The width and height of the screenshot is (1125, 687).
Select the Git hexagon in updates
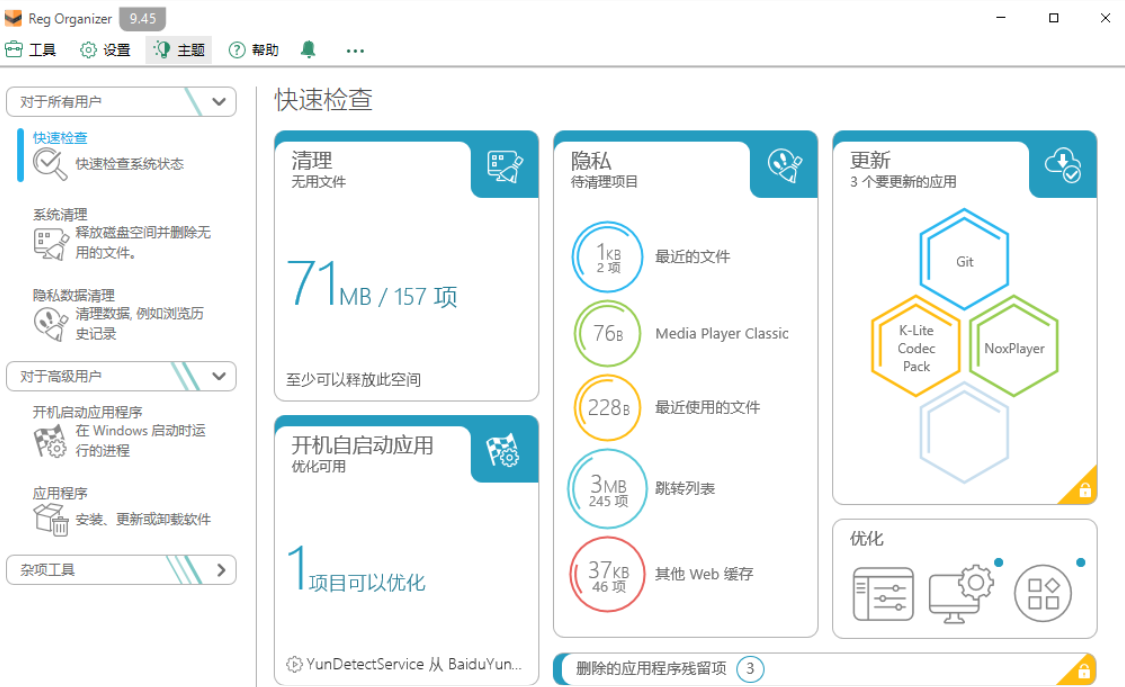[964, 260]
